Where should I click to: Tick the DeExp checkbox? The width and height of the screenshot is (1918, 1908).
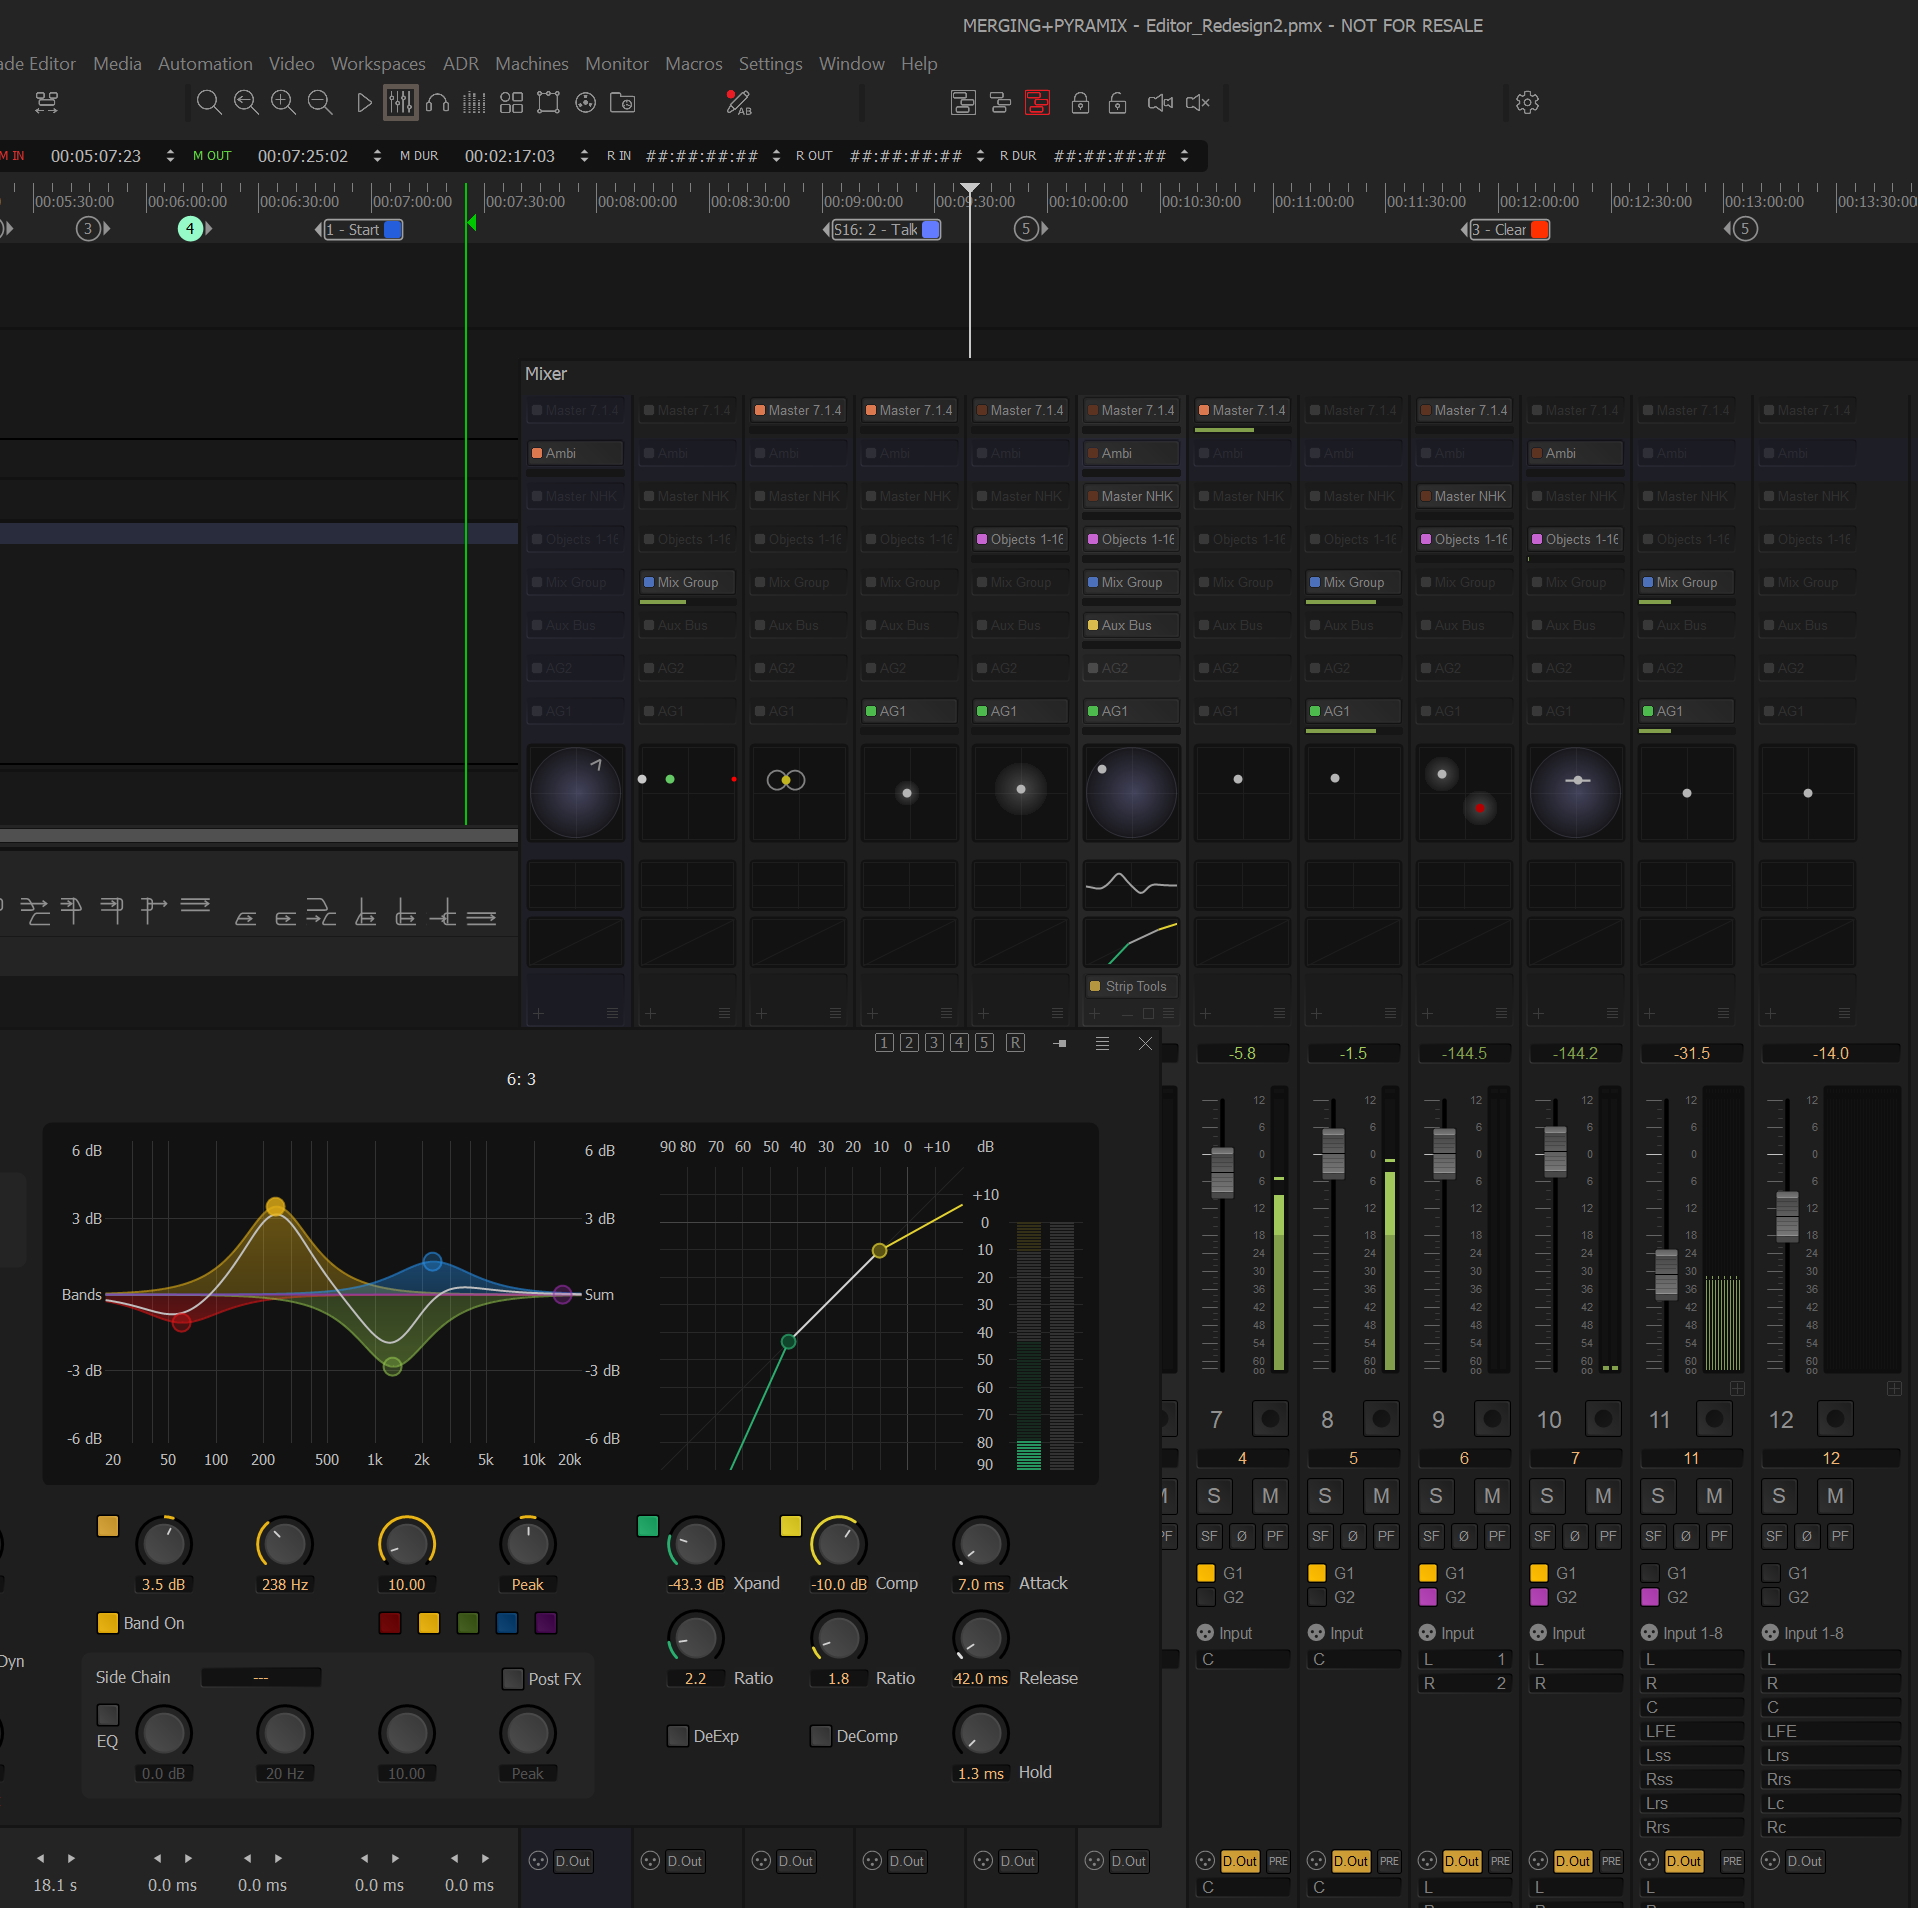(x=678, y=1736)
